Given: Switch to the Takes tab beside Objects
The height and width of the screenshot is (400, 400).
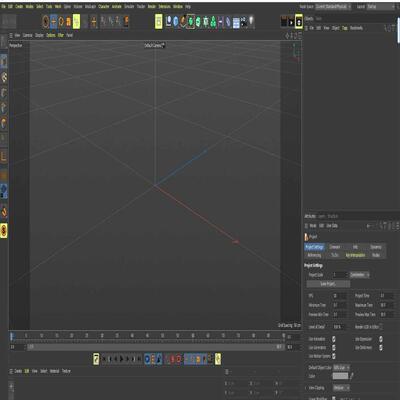Looking at the screenshot, I should click(319, 19).
